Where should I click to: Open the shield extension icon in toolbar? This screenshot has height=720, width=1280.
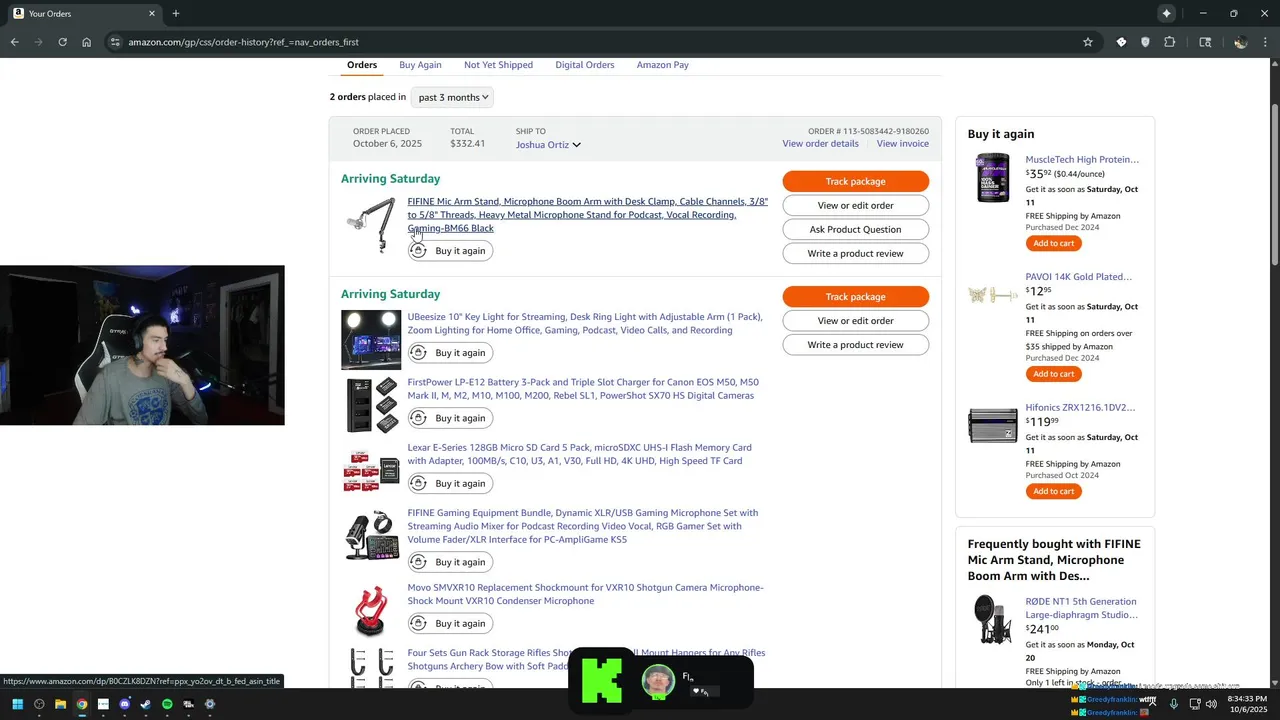[x=1145, y=42]
